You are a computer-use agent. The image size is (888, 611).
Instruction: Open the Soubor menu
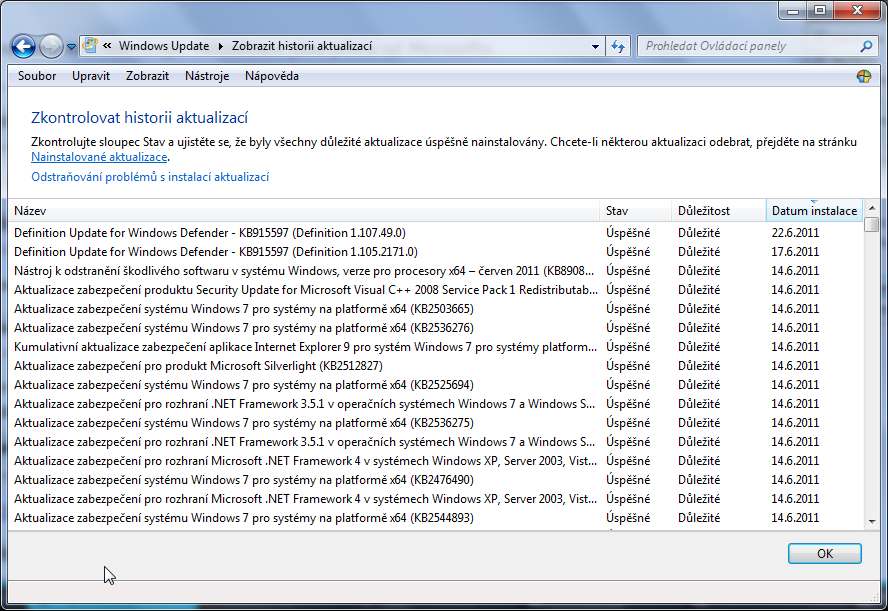click(37, 76)
